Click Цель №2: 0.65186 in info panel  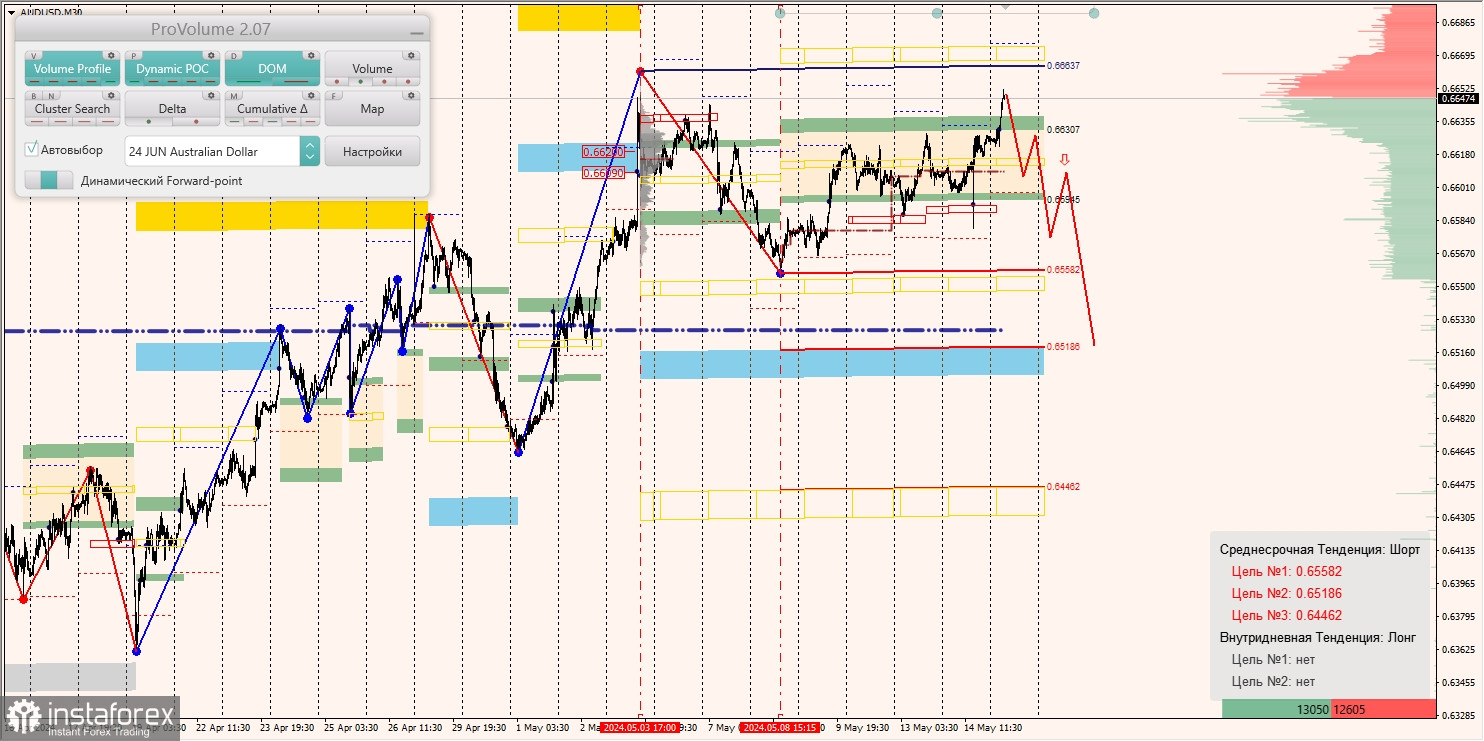[x=1286, y=593]
